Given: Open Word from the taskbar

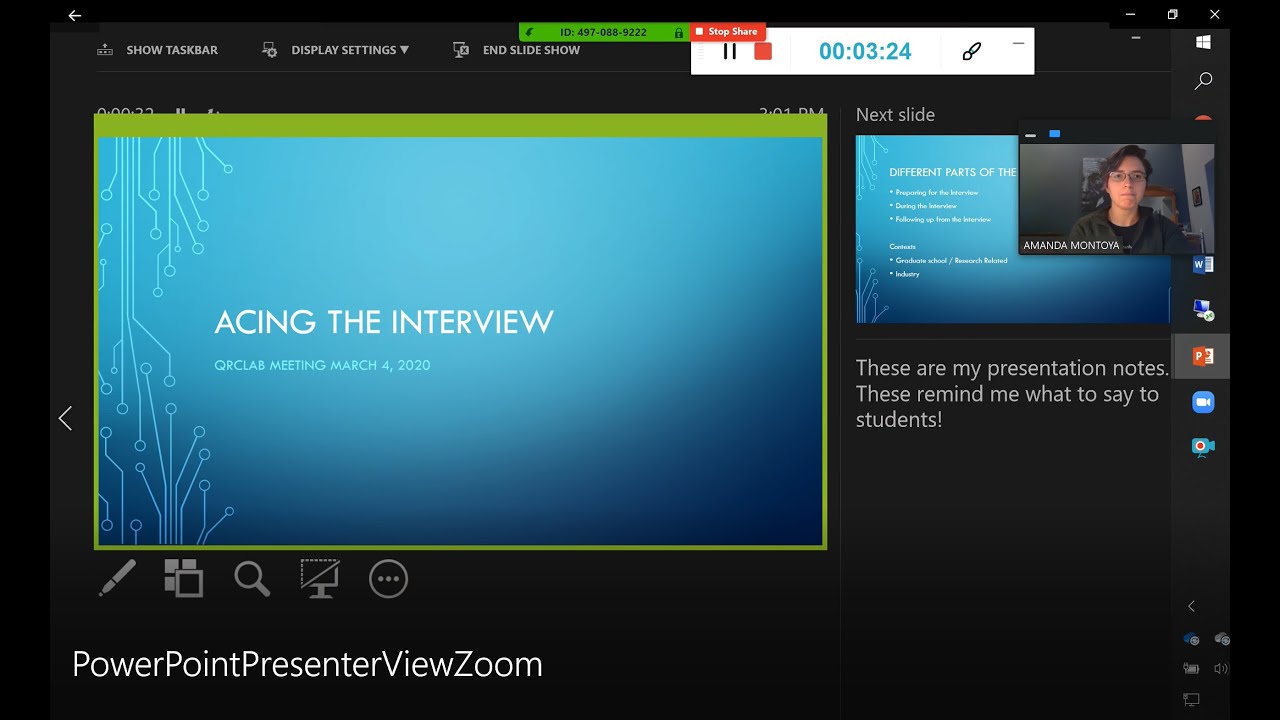Looking at the screenshot, I should [x=1202, y=265].
